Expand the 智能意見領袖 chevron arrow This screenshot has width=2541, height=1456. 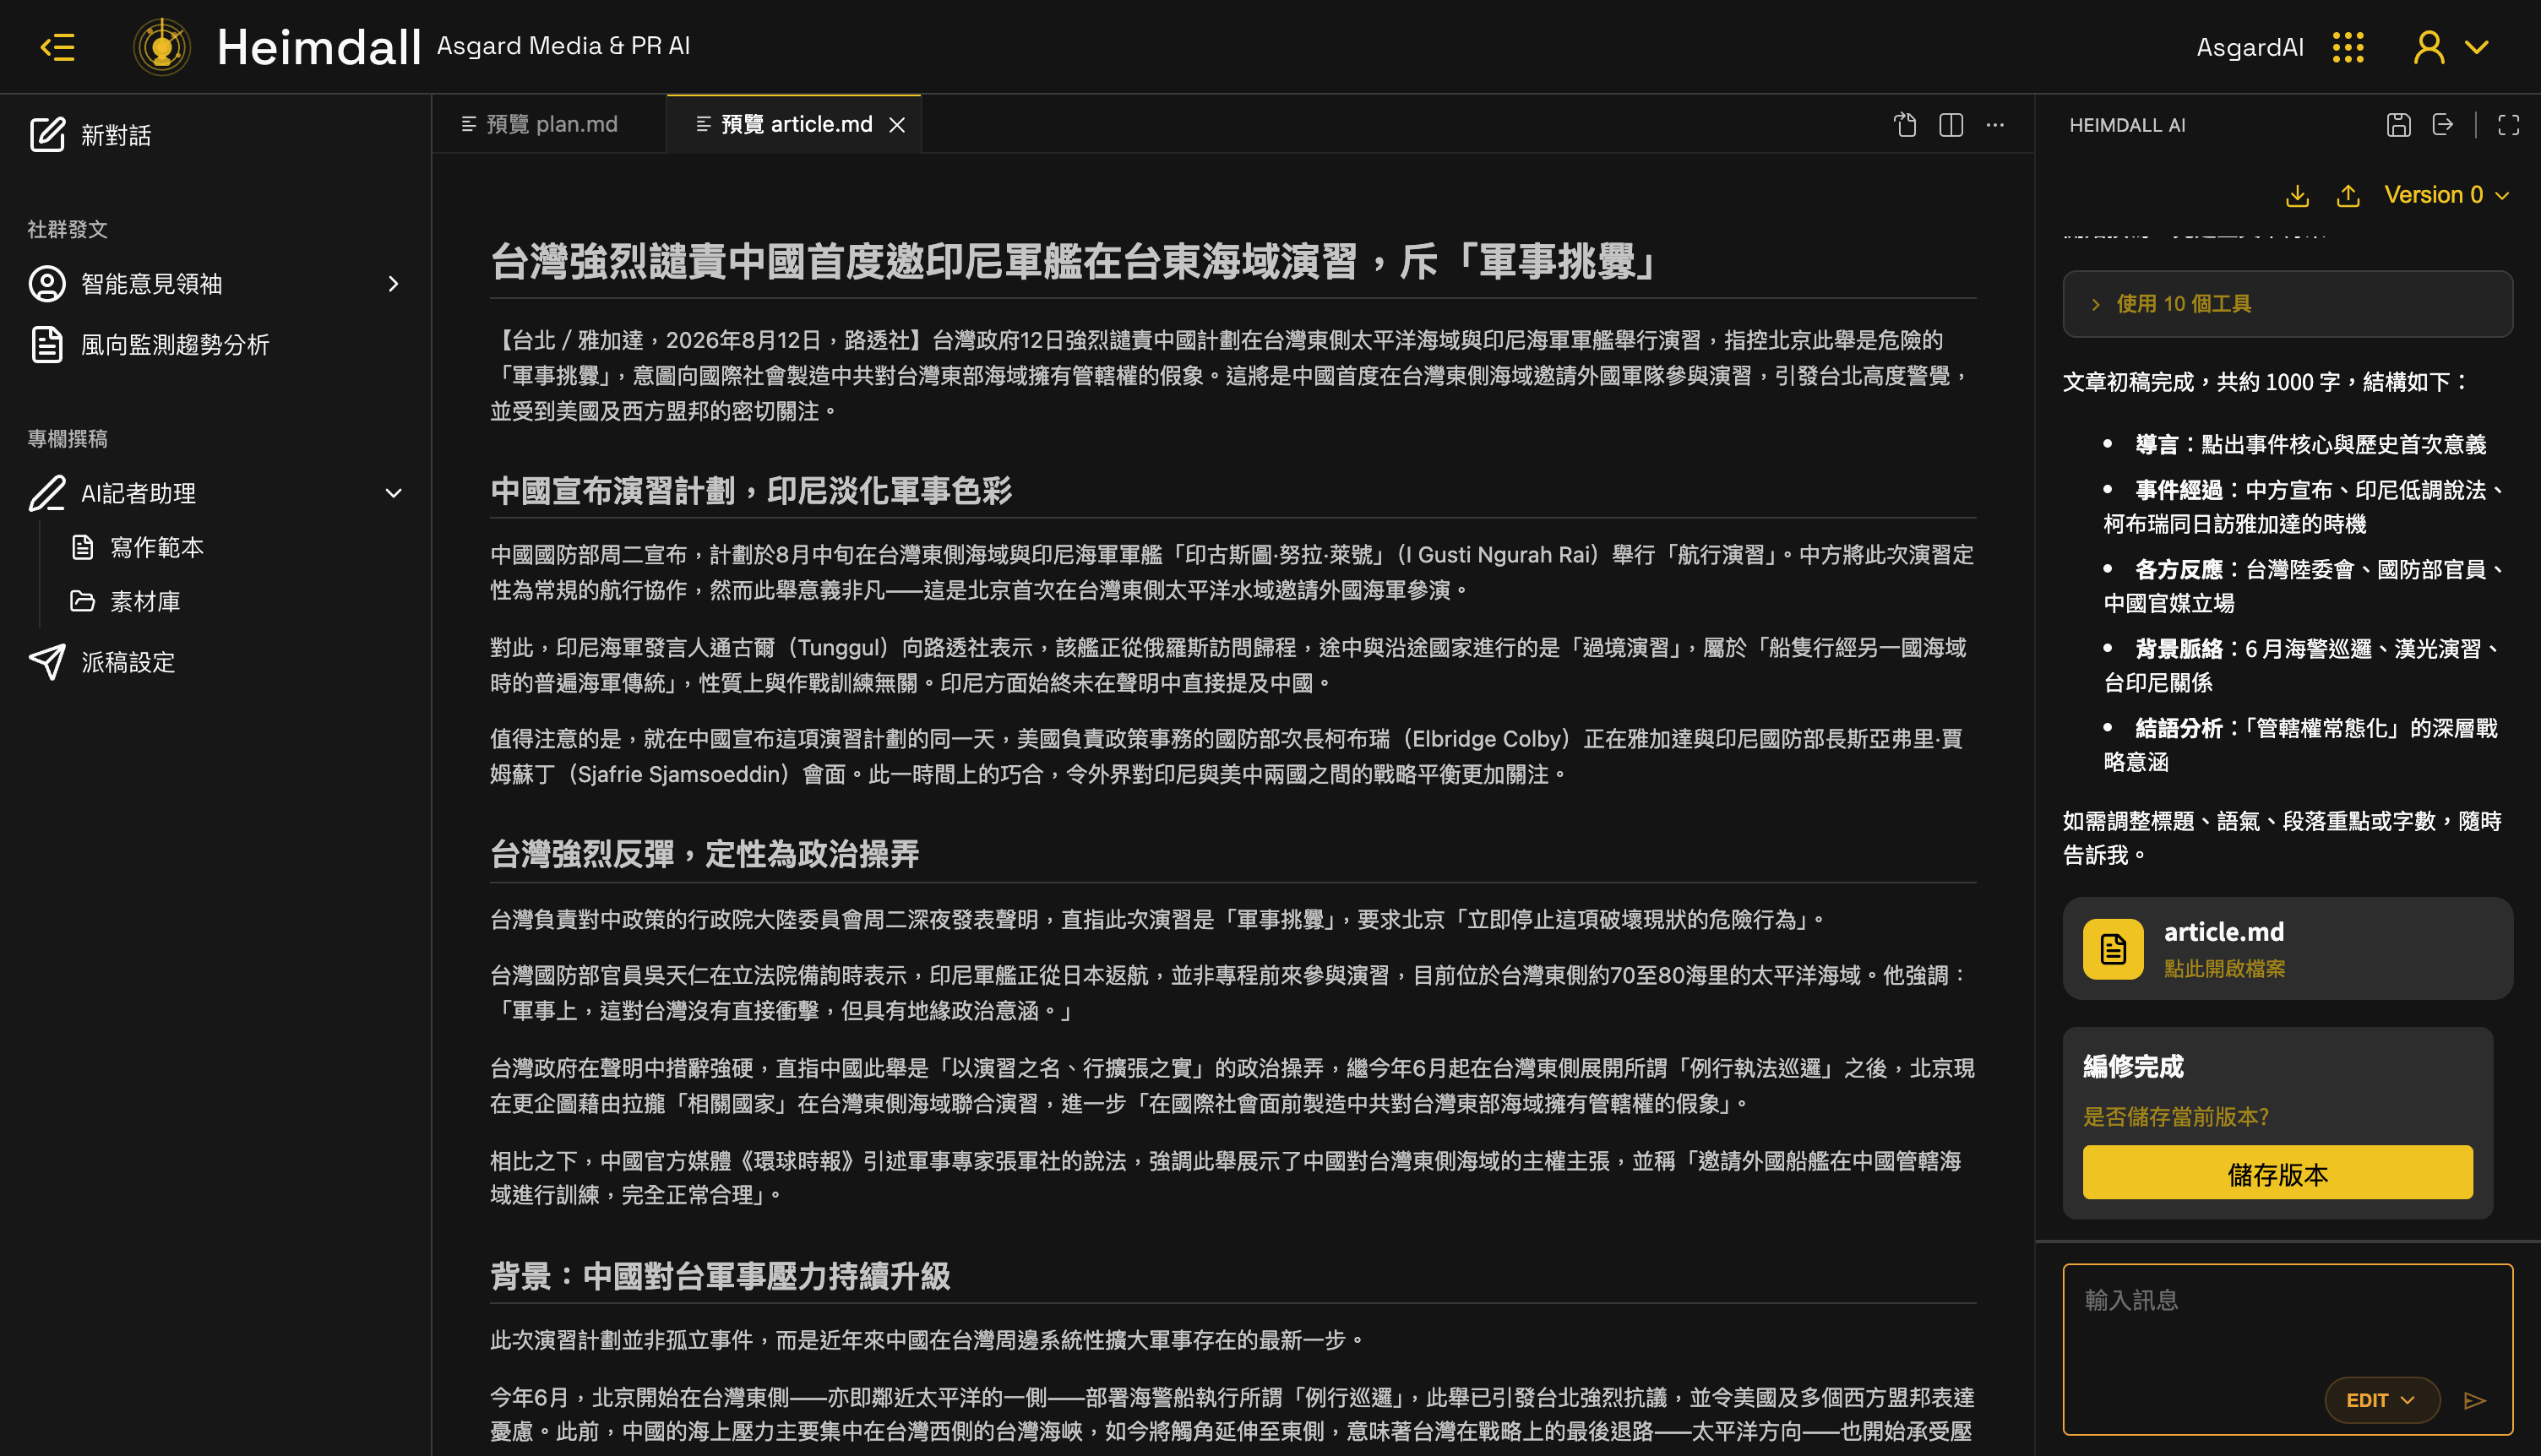pos(393,284)
